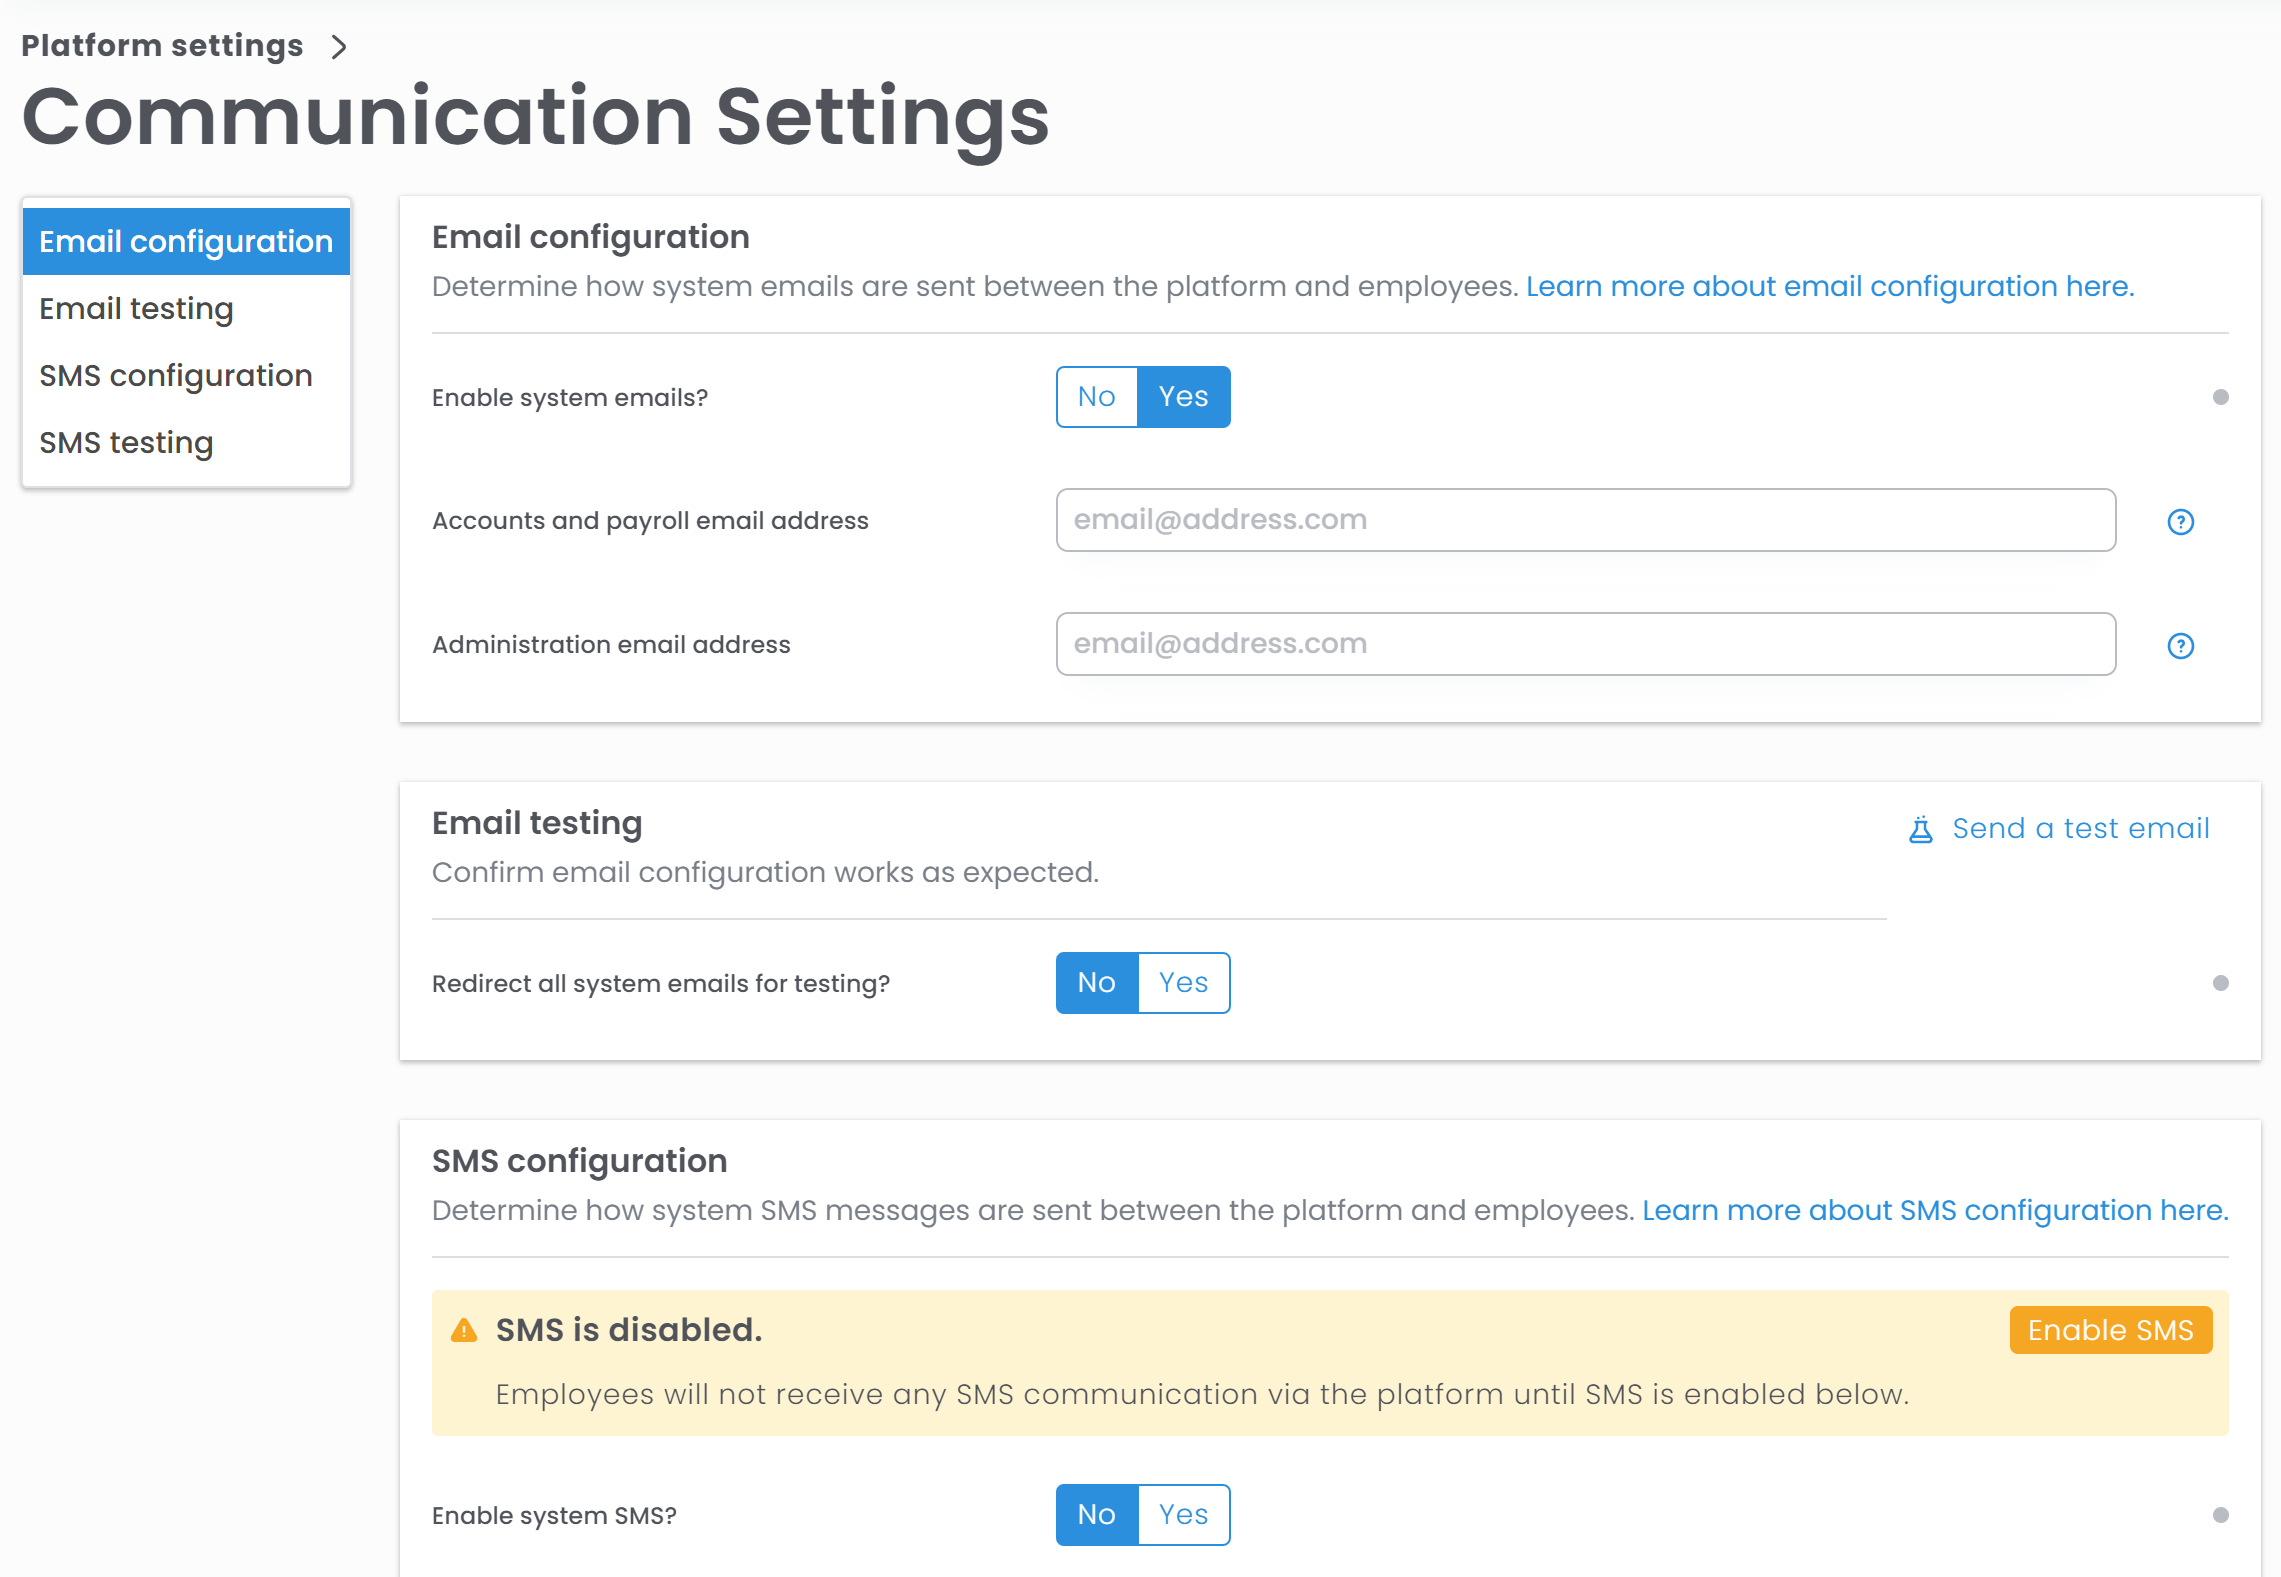Click status dot beside Enable system SMS
Viewport: 2281px width, 1577px height.
pyautogui.click(x=2220, y=1516)
